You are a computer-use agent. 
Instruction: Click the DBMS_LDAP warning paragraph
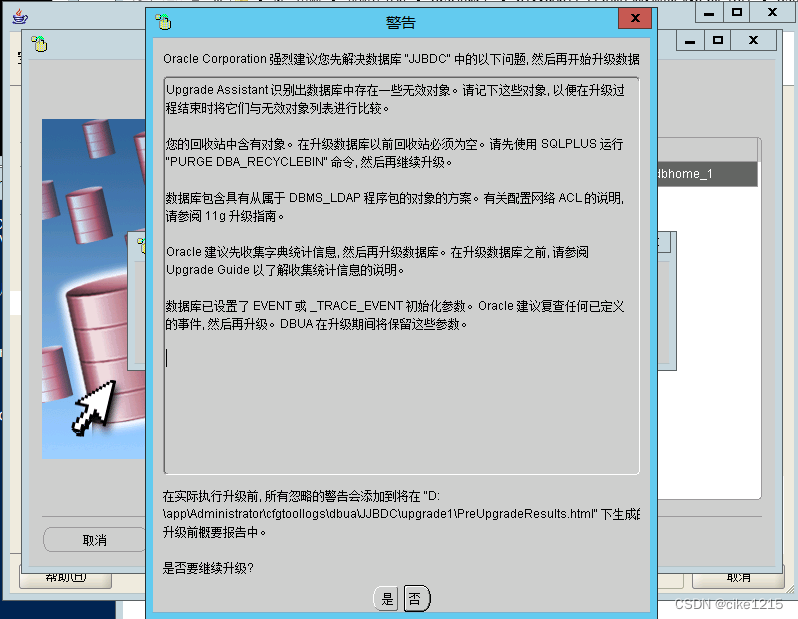click(x=395, y=207)
